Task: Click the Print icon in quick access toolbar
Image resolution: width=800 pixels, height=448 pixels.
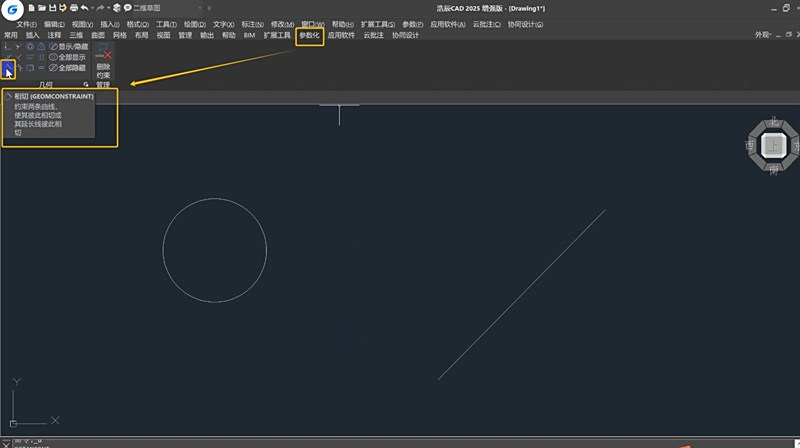Action: (x=74, y=8)
